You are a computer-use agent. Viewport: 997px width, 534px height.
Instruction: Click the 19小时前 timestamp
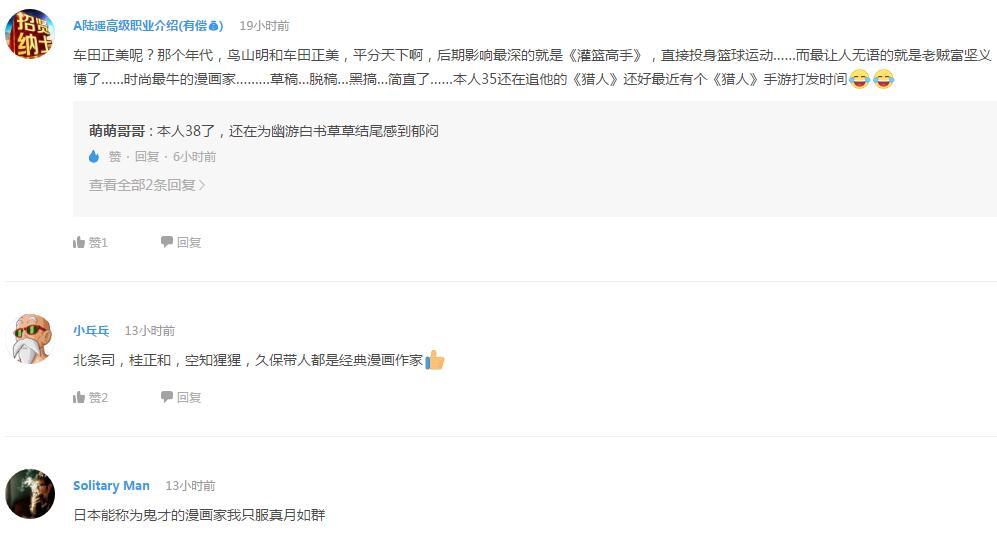(x=264, y=25)
